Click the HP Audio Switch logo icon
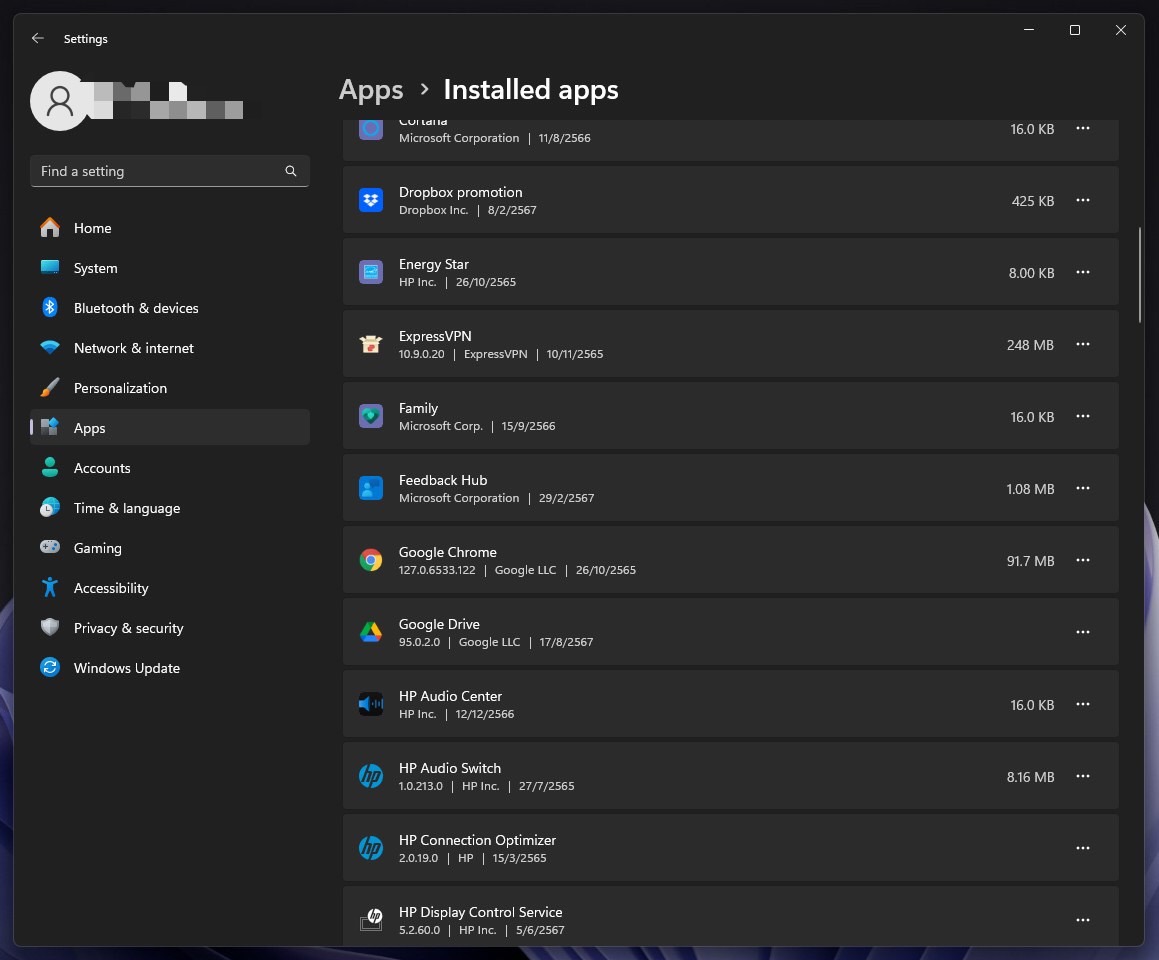This screenshot has width=1159, height=960. (x=370, y=777)
